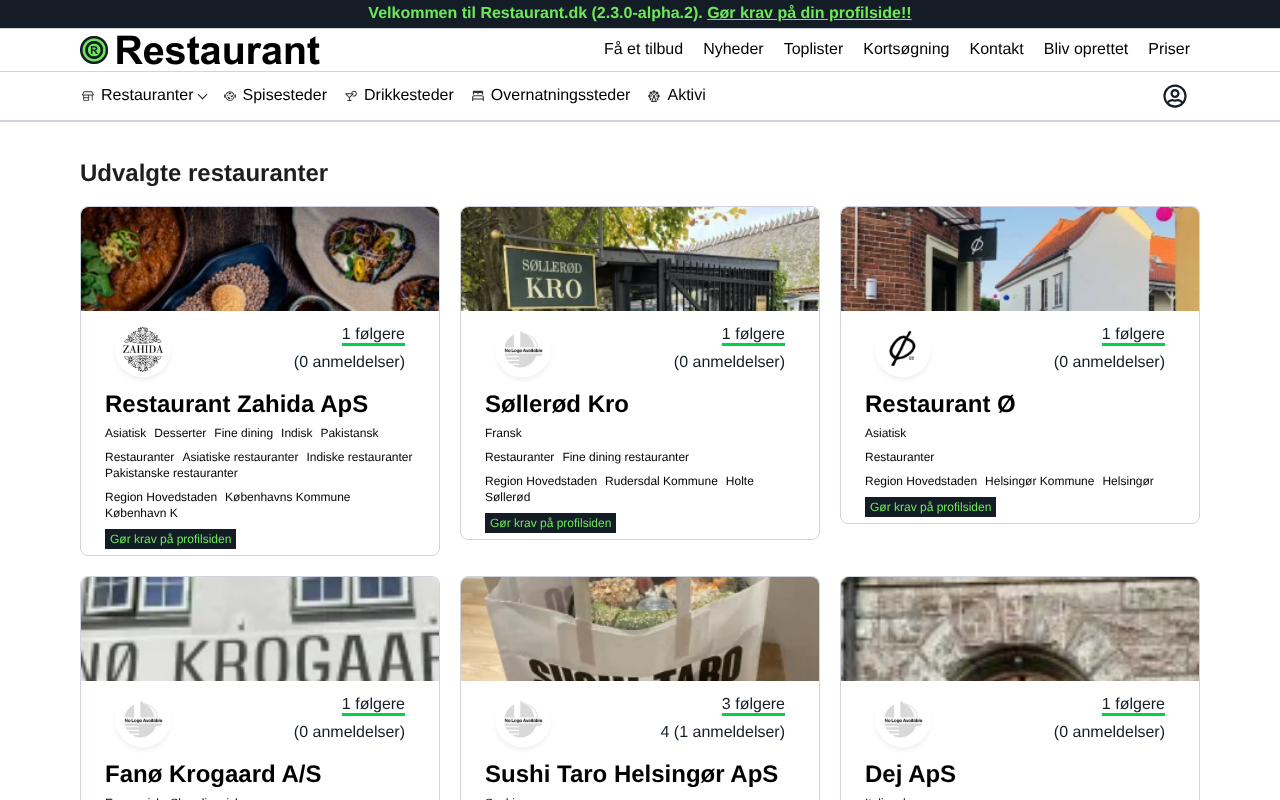Image resolution: width=1280 pixels, height=800 pixels.
Task: Open the Overnatningssteder menu item
Action: coord(560,95)
